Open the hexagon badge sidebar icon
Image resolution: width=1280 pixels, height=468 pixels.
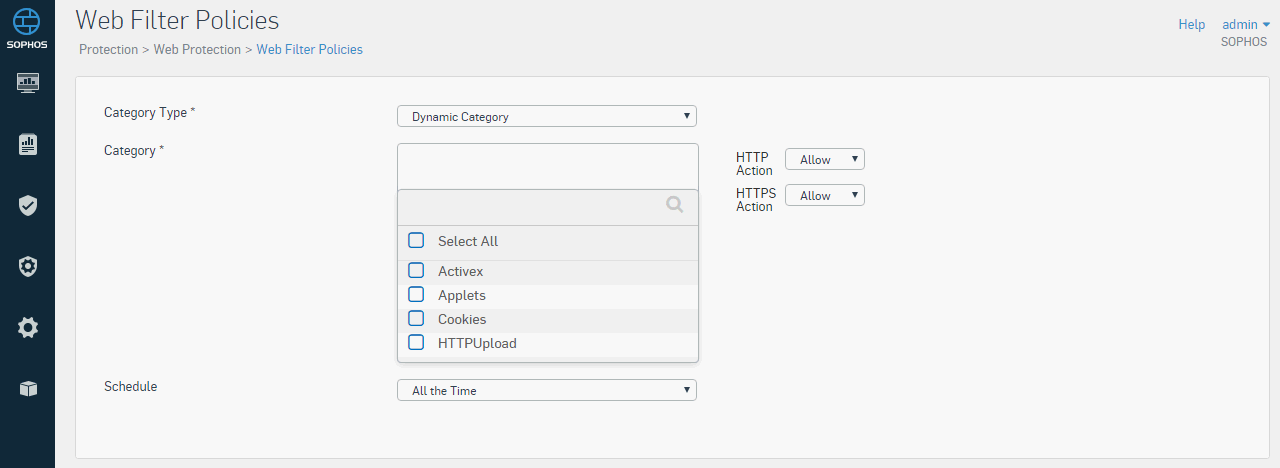(x=28, y=266)
